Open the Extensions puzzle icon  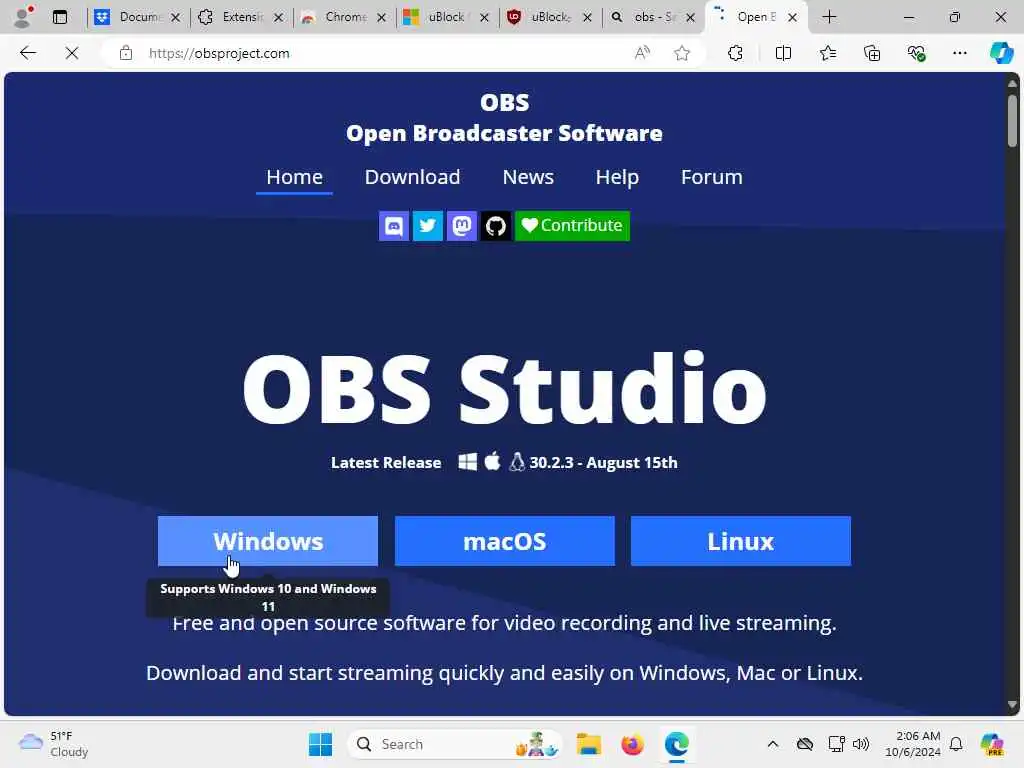[735, 53]
